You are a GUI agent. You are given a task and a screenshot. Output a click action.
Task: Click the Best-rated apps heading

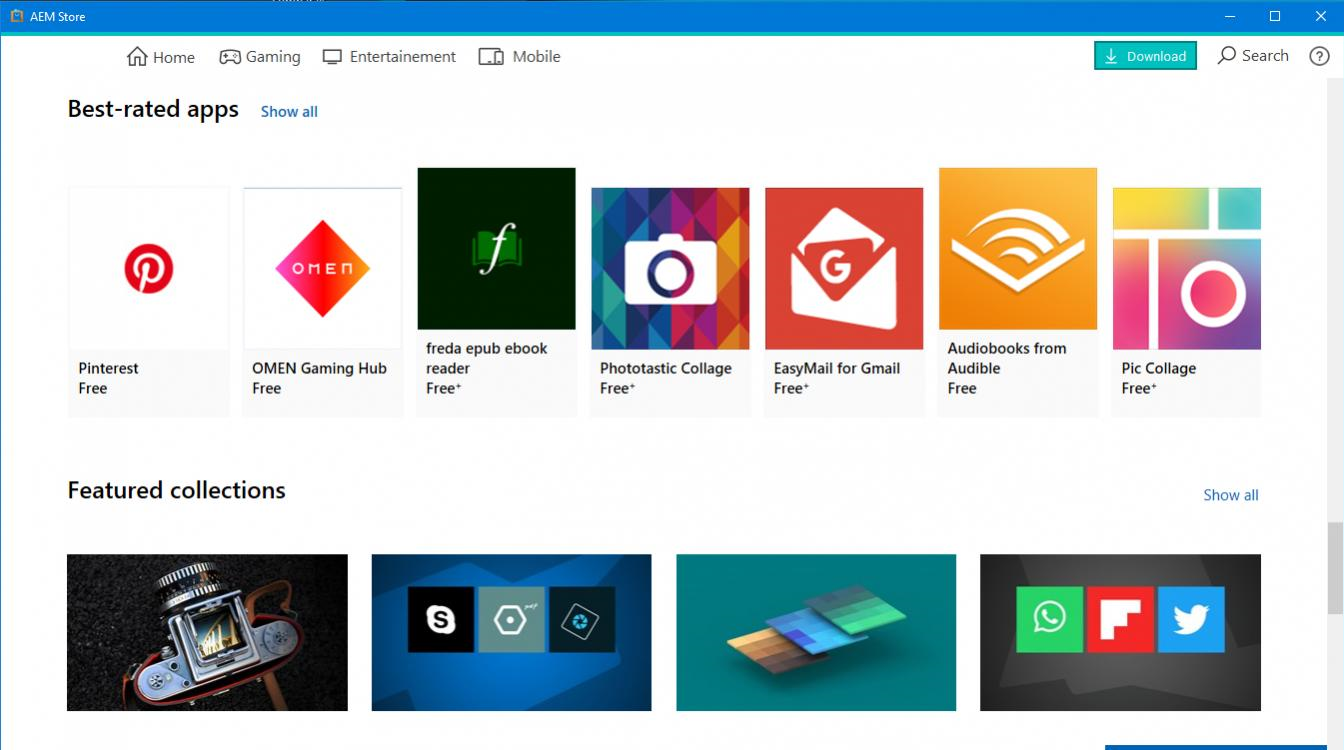click(x=153, y=109)
